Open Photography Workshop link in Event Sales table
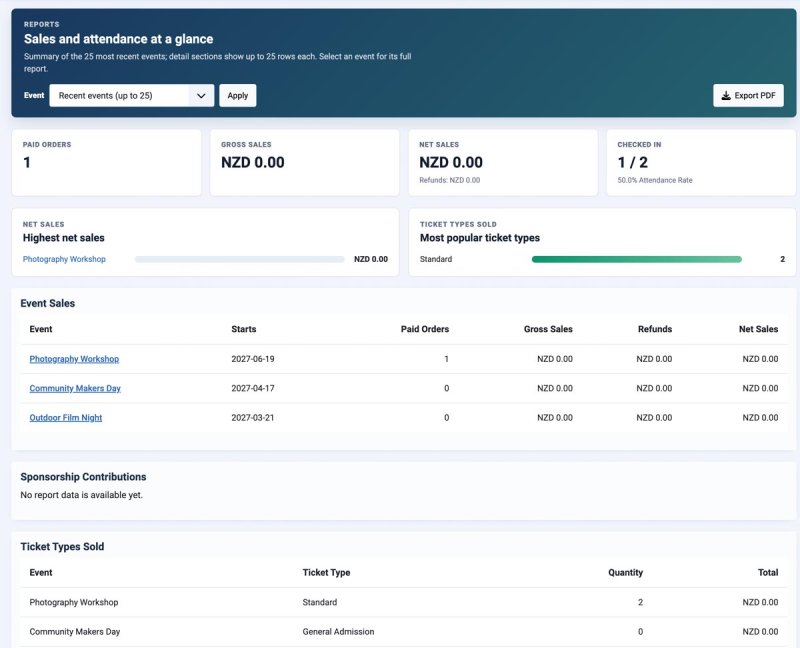Image resolution: width=800 pixels, height=648 pixels. (x=74, y=359)
